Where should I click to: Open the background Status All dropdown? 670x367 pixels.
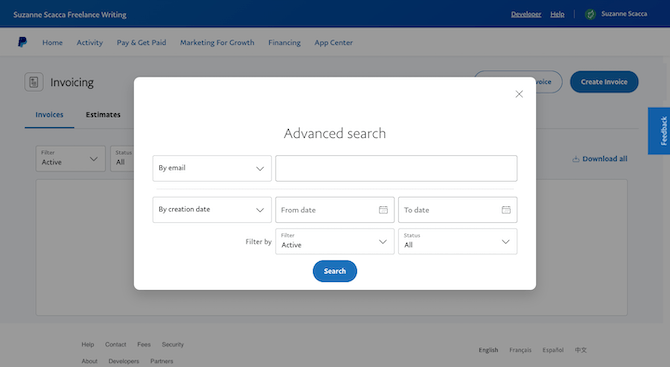click(122, 159)
